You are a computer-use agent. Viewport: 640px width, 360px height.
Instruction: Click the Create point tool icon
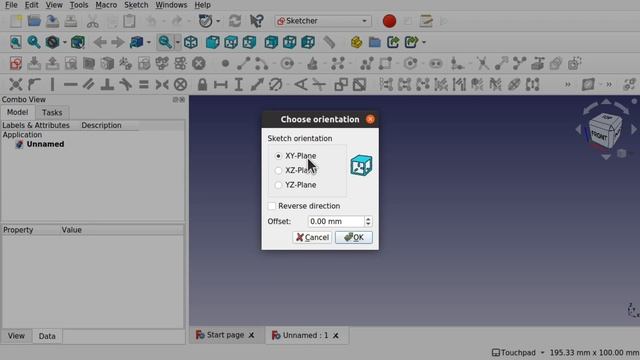[225, 63]
